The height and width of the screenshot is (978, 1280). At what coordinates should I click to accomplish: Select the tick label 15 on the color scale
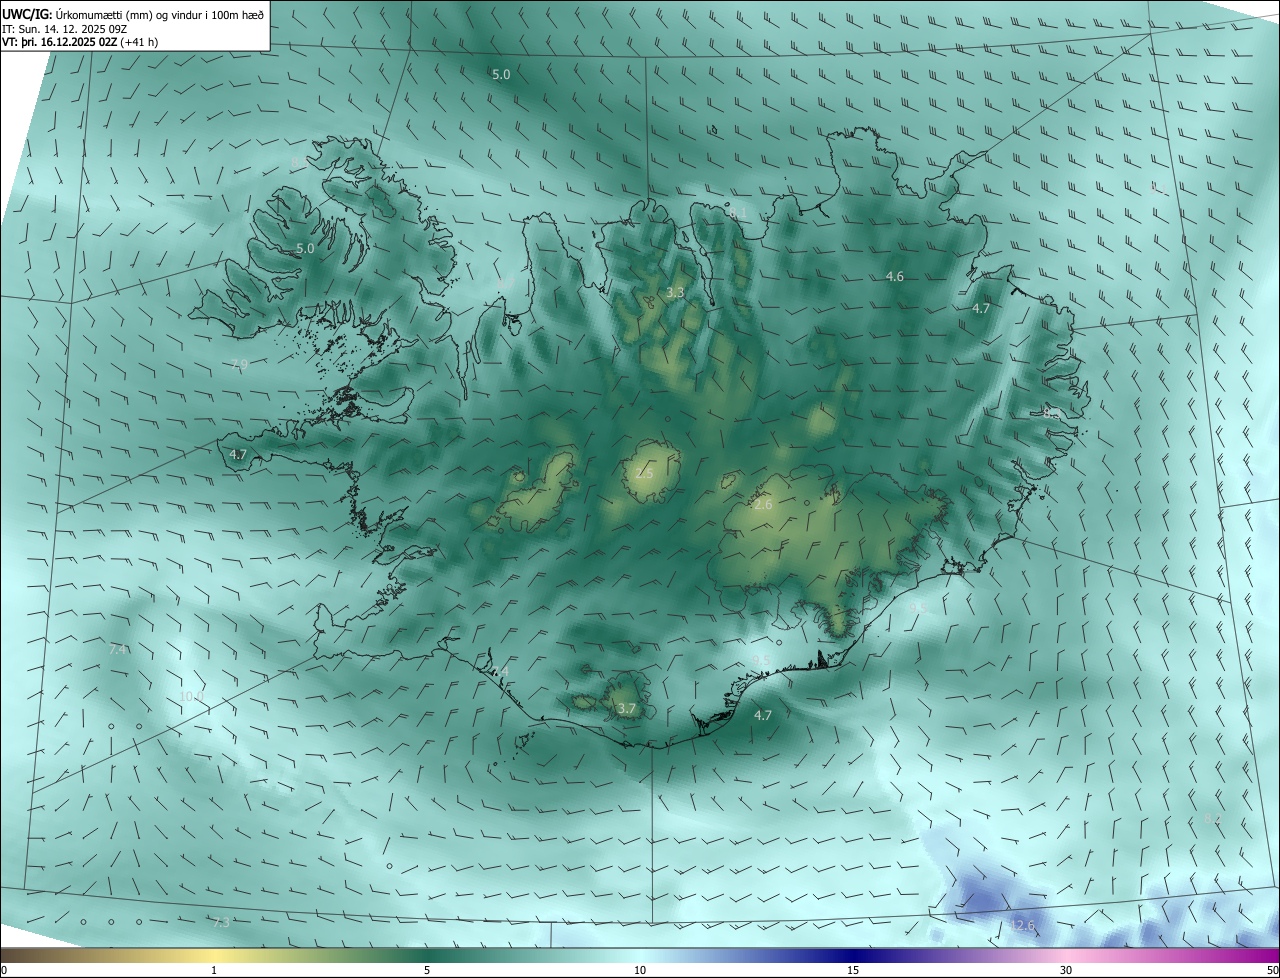click(853, 970)
